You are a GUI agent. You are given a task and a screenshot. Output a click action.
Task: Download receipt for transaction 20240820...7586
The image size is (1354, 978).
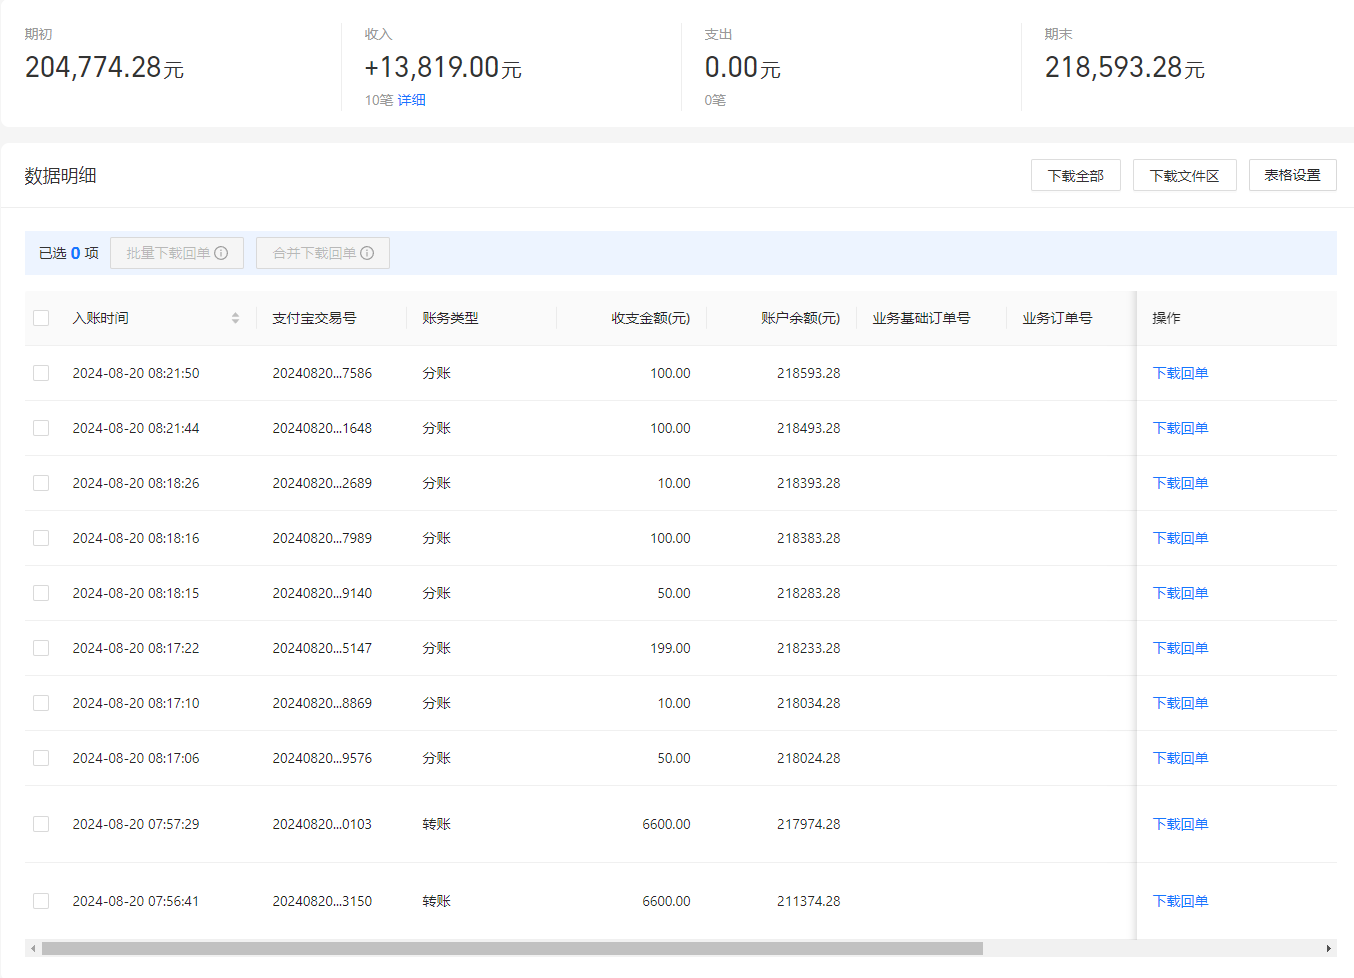click(1180, 373)
